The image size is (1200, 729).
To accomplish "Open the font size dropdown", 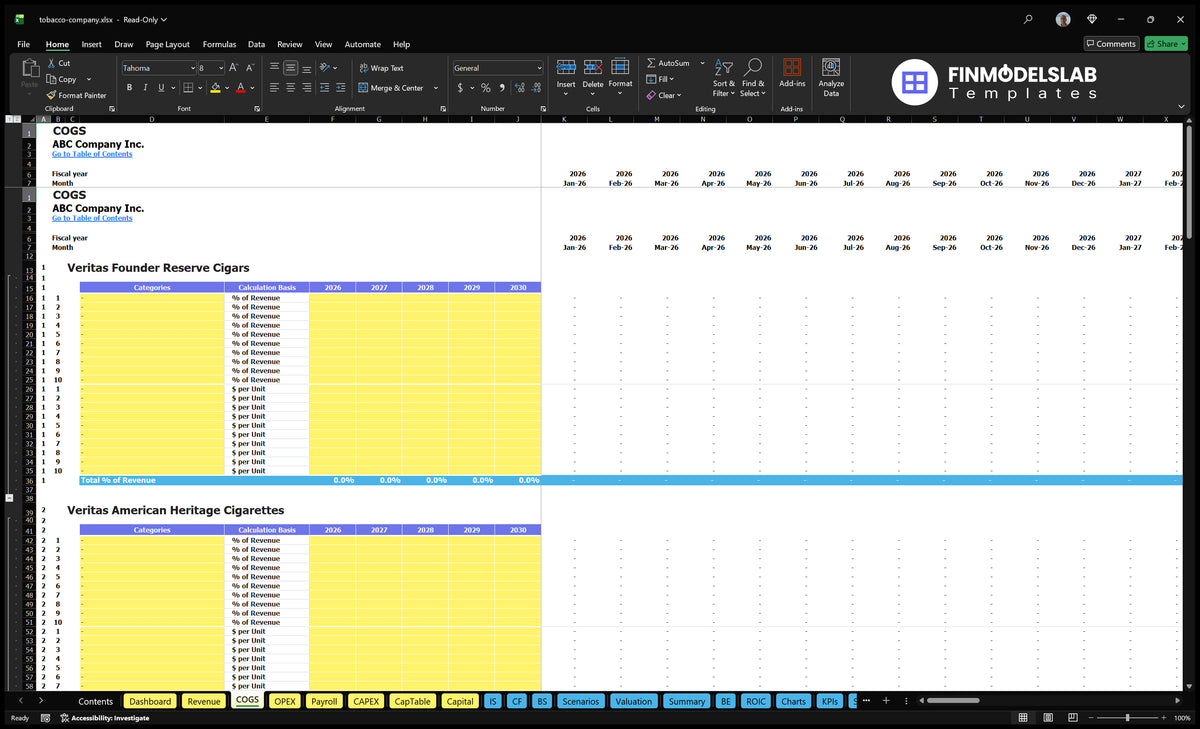I will [220, 68].
